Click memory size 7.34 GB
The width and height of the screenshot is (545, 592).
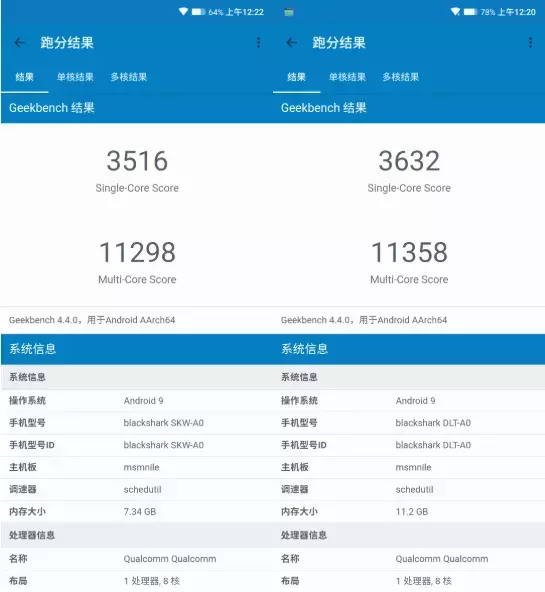(x=140, y=512)
